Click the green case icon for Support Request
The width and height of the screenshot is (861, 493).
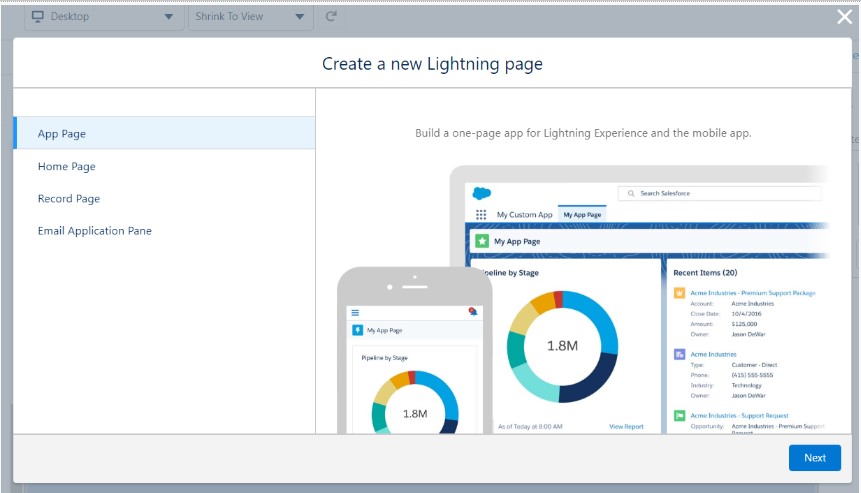(x=679, y=415)
